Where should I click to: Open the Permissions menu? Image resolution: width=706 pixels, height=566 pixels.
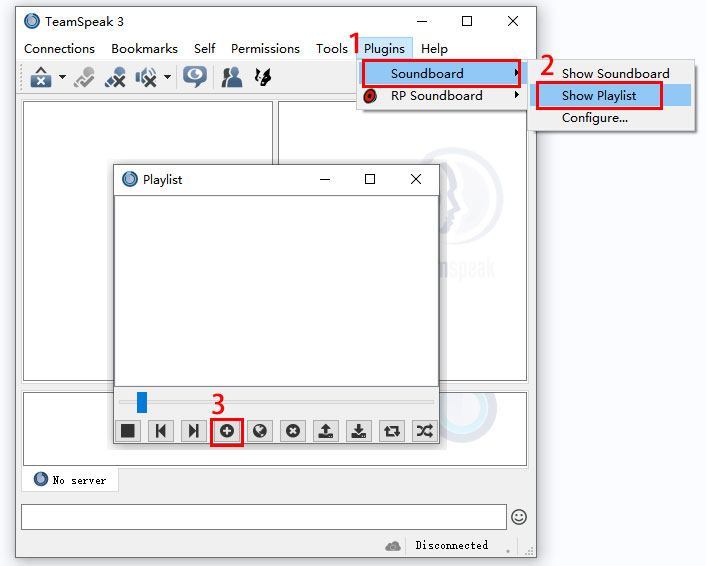point(265,49)
